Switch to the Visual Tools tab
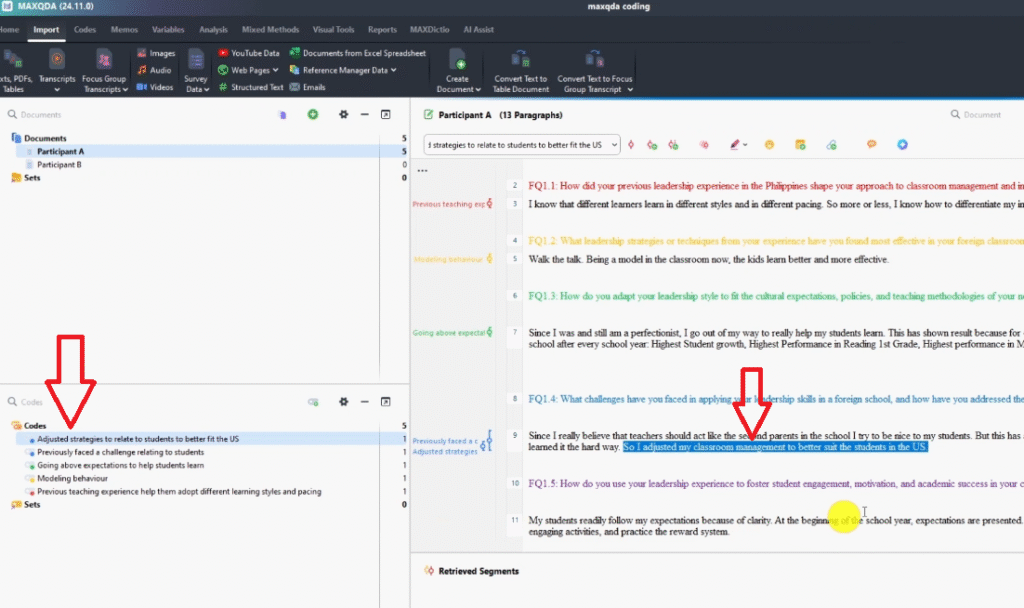This screenshot has width=1024, height=608. click(332, 30)
